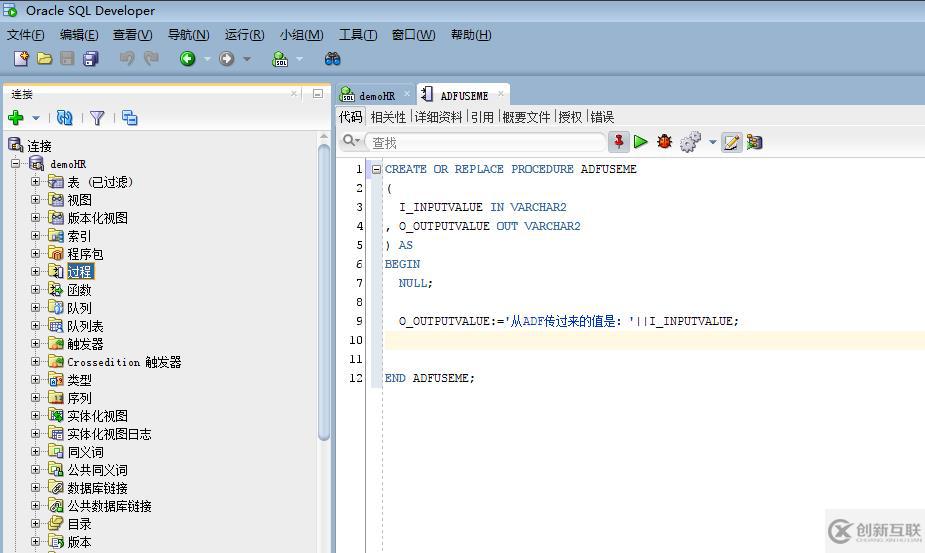Click the New file toolbar icon

(x=21, y=58)
